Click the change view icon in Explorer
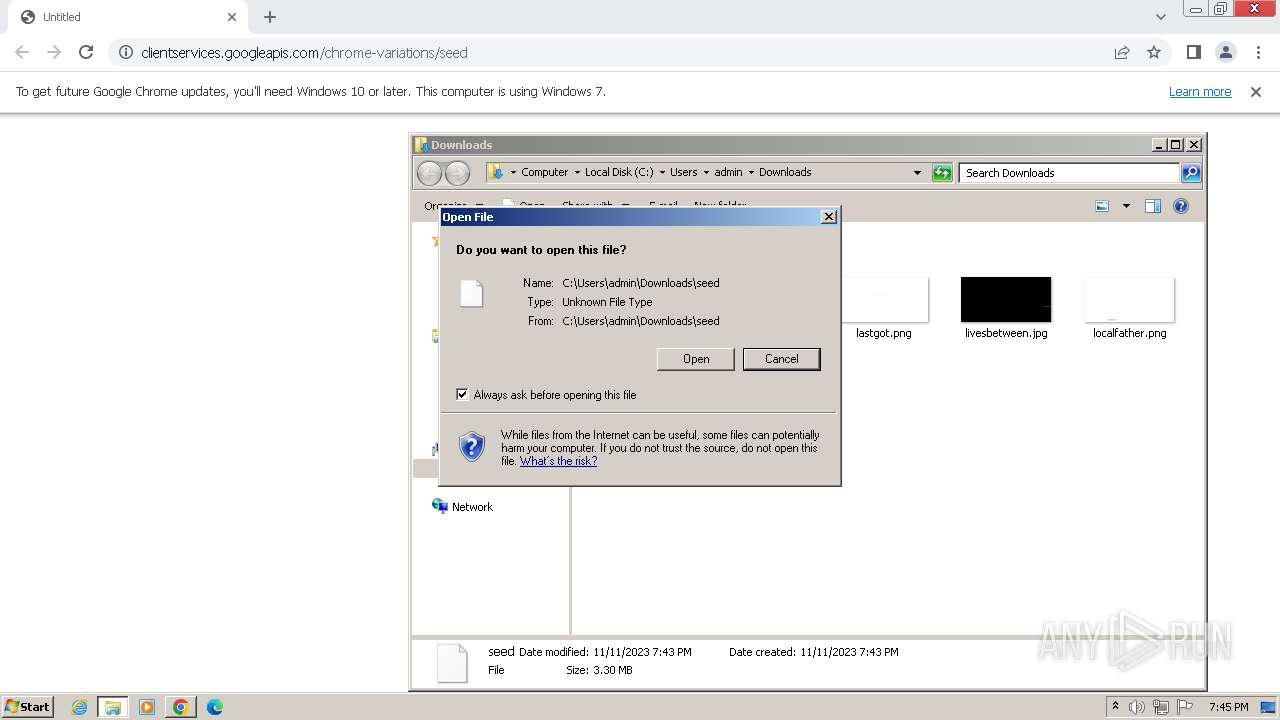This screenshot has height=720, width=1280. coord(1102,206)
